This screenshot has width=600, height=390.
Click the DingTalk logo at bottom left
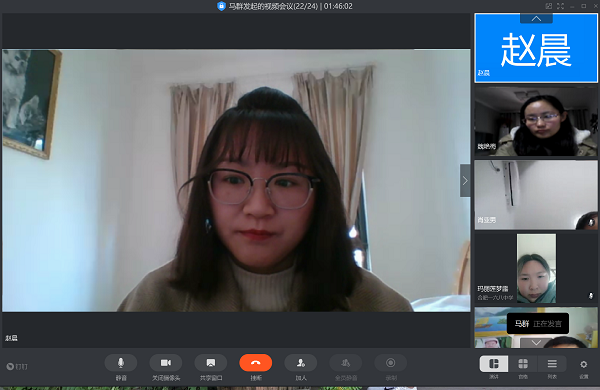[x=17, y=367]
